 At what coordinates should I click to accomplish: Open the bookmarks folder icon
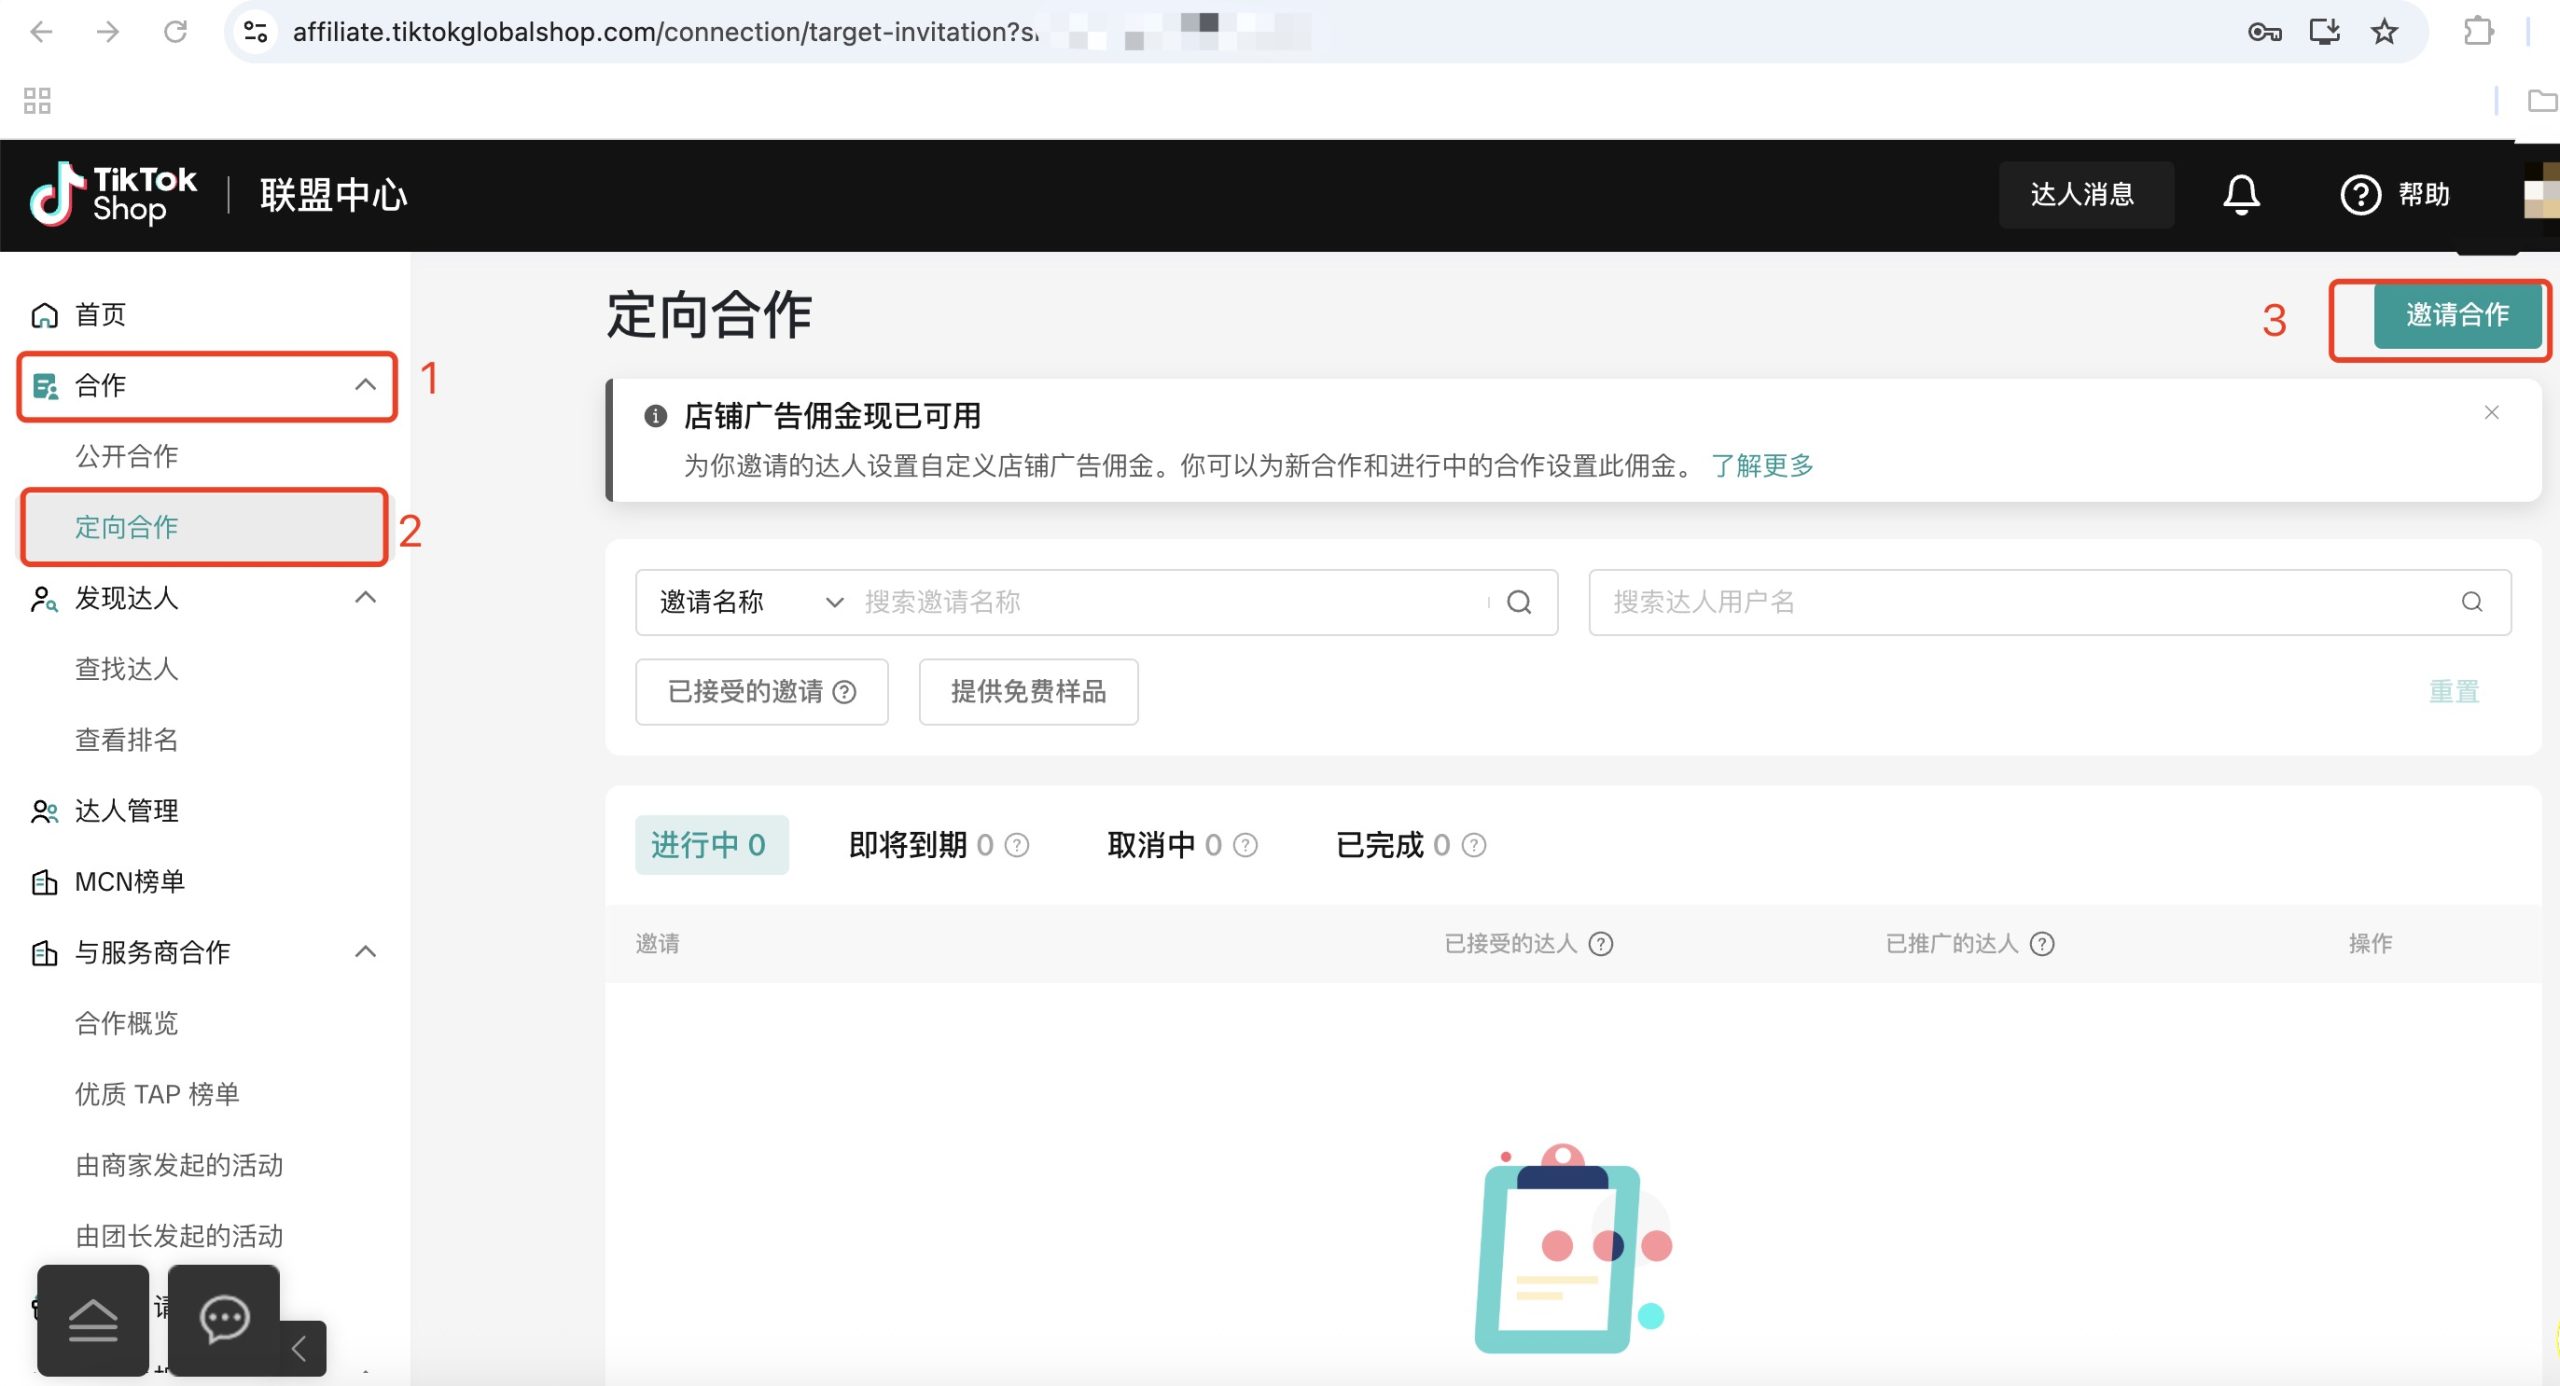(x=2542, y=100)
